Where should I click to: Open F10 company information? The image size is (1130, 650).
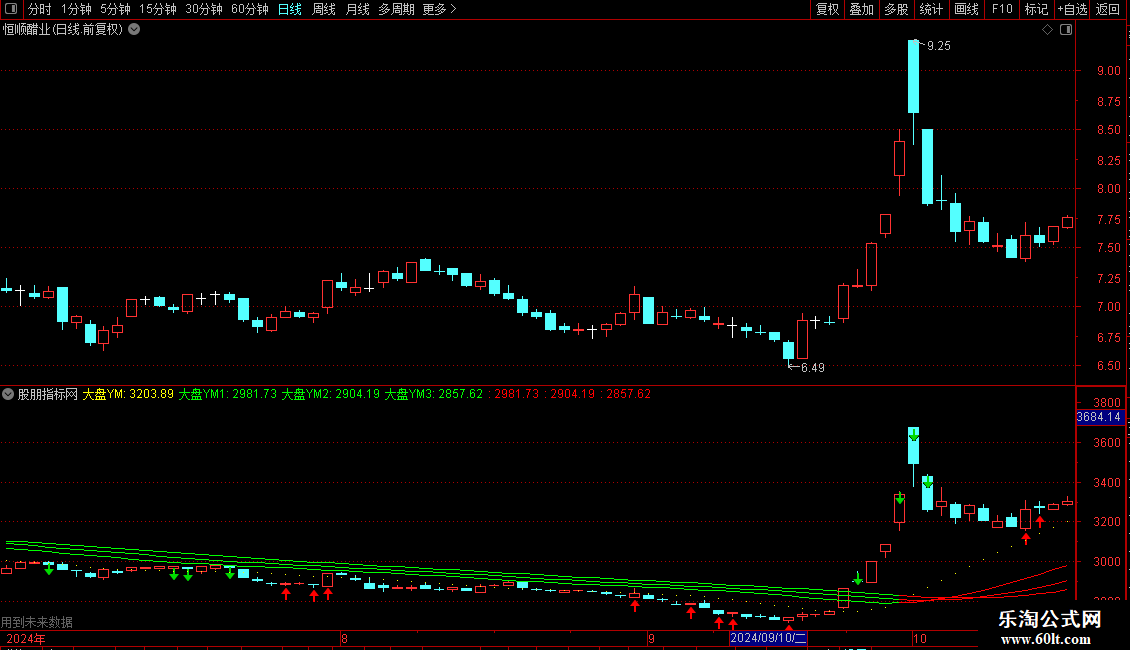1002,9
